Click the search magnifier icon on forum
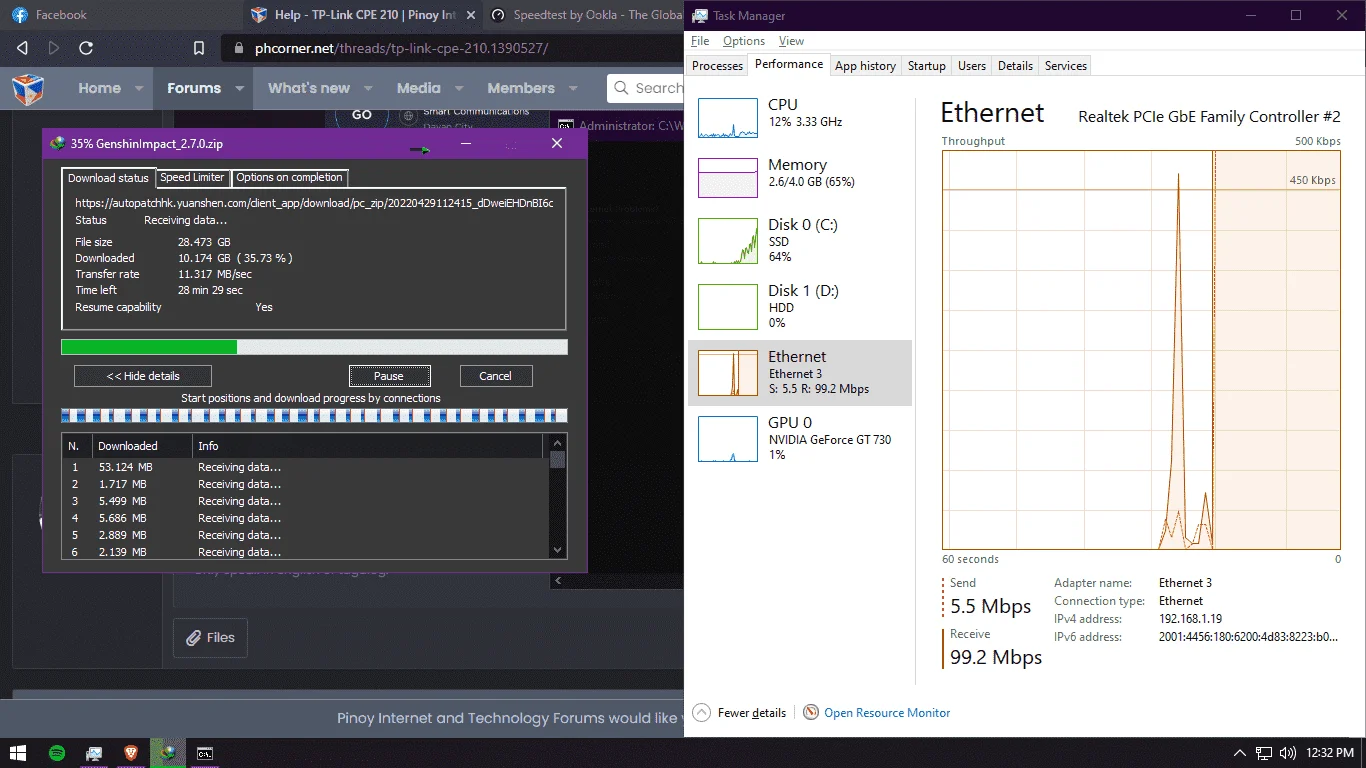The width and height of the screenshot is (1366, 768). [x=622, y=88]
